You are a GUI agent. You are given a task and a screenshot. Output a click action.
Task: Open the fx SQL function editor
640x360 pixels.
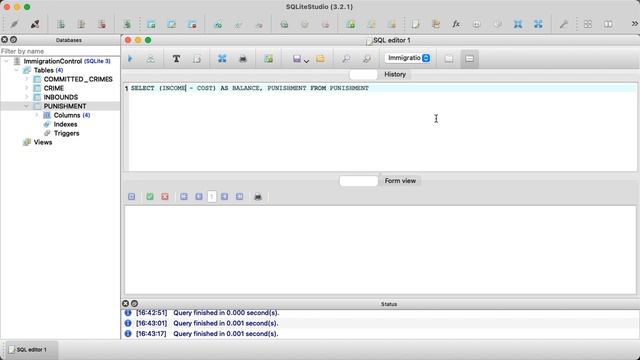point(456,24)
